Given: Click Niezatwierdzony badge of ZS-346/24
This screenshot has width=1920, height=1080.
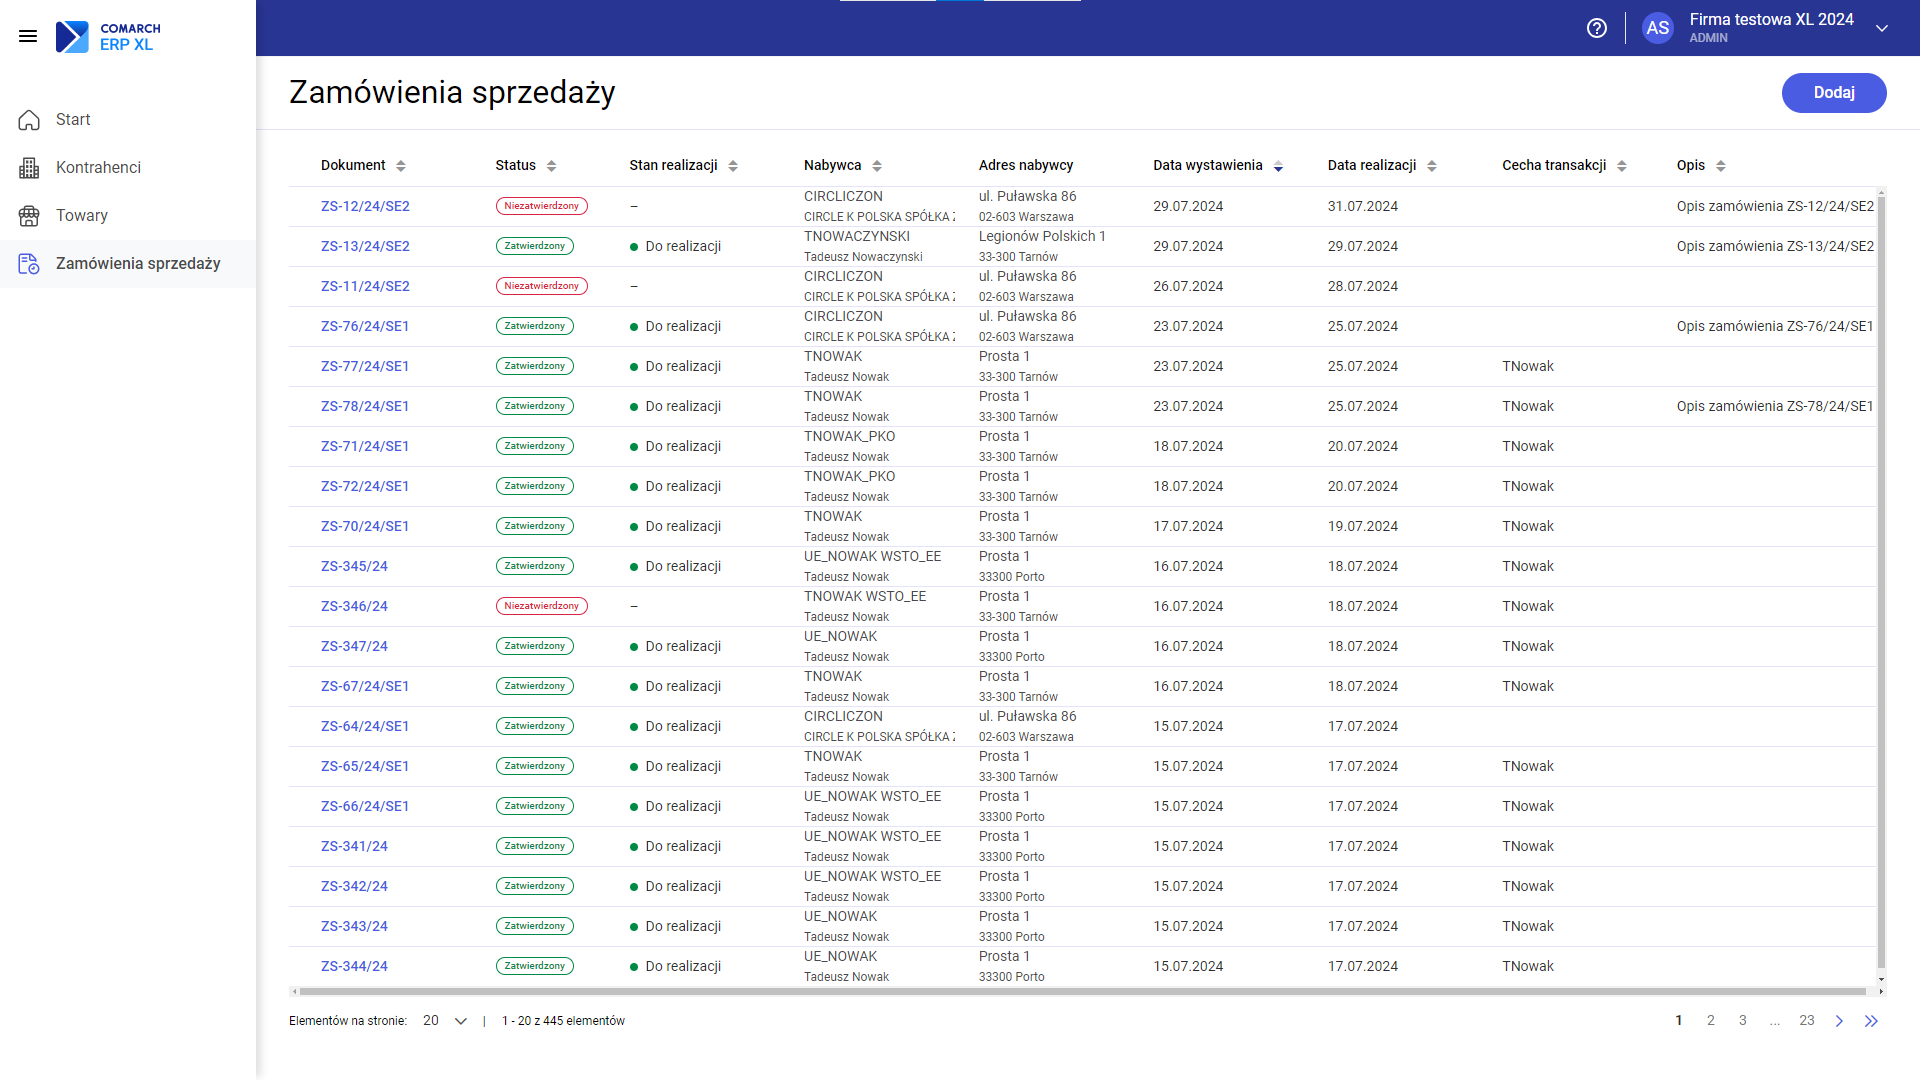Looking at the screenshot, I should (542, 606).
